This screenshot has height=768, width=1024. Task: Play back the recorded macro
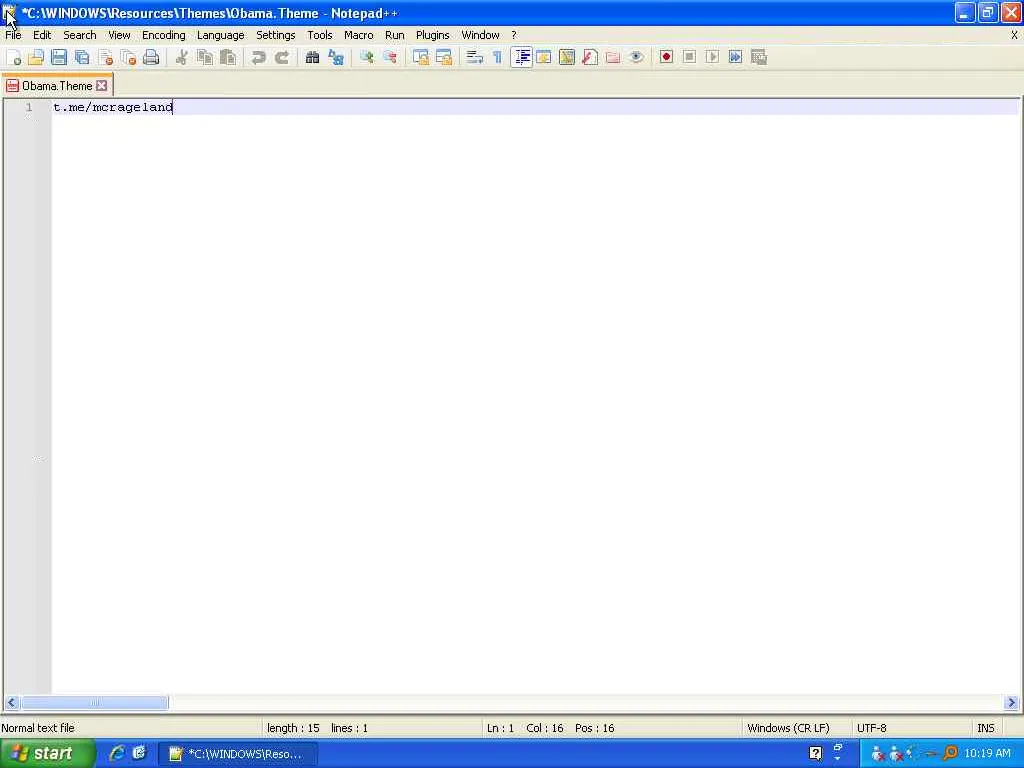[x=712, y=57]
